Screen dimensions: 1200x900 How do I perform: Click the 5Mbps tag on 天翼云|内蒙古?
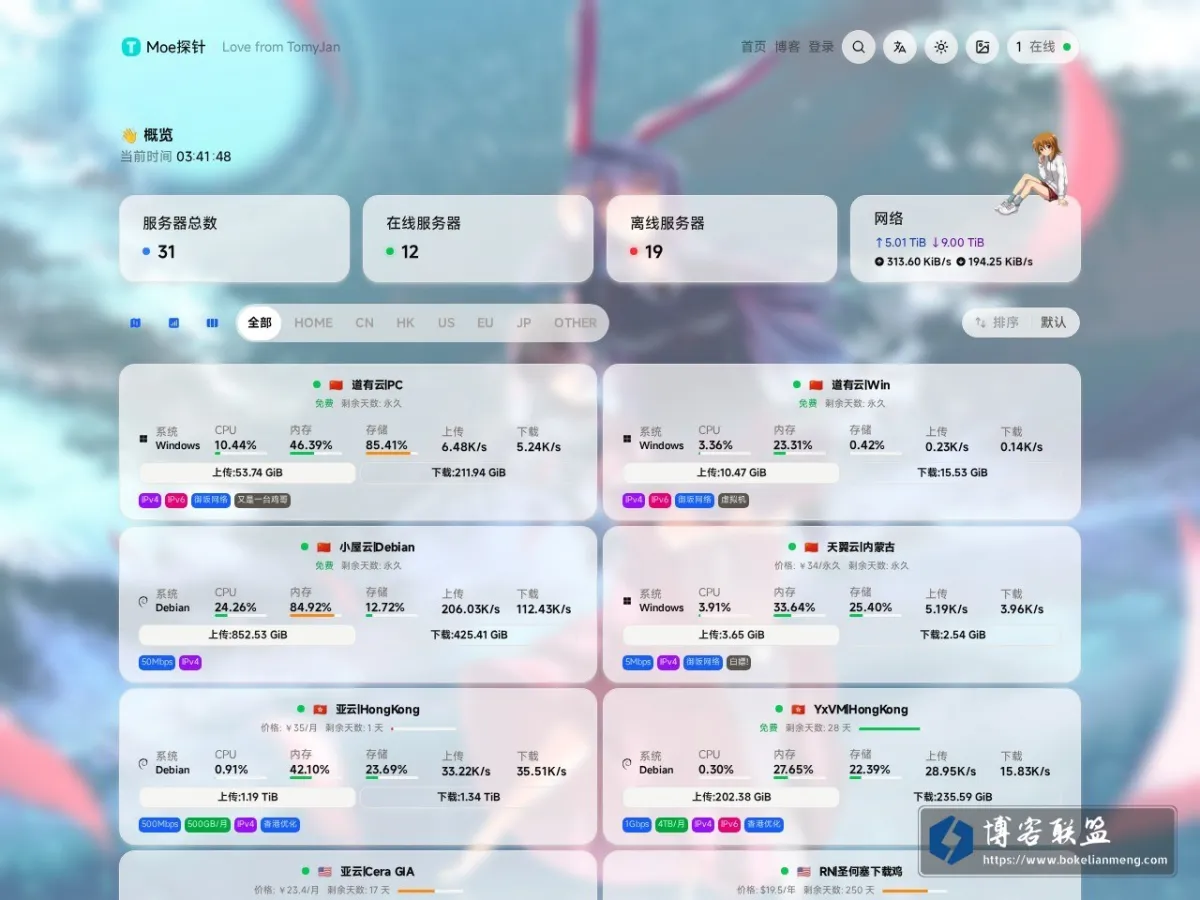(x=638, y=662)
